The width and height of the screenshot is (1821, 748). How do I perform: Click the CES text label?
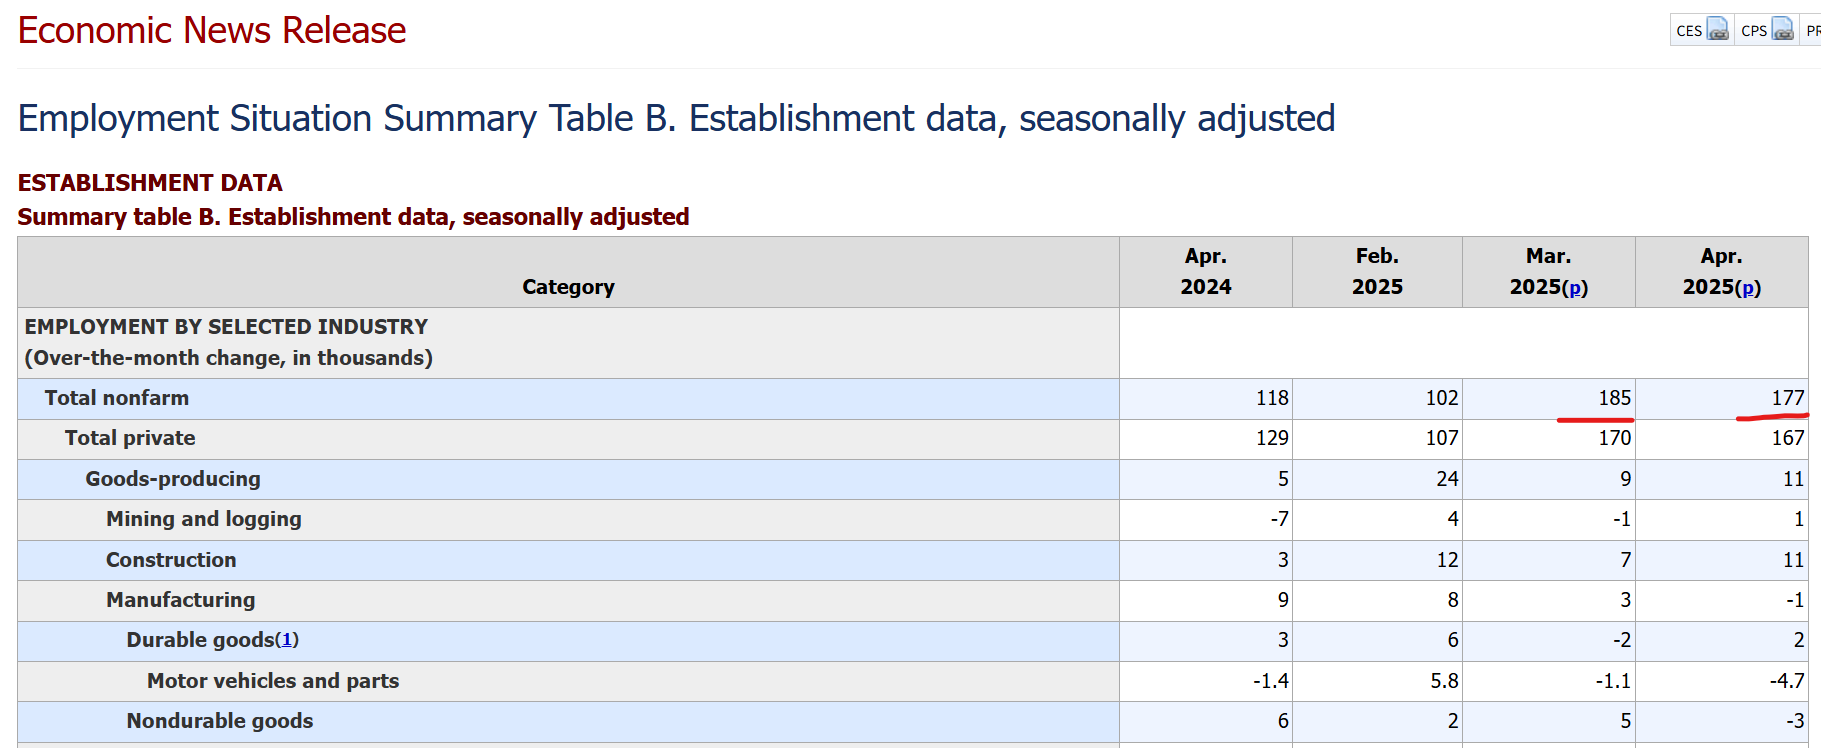tap(1689, 31)
